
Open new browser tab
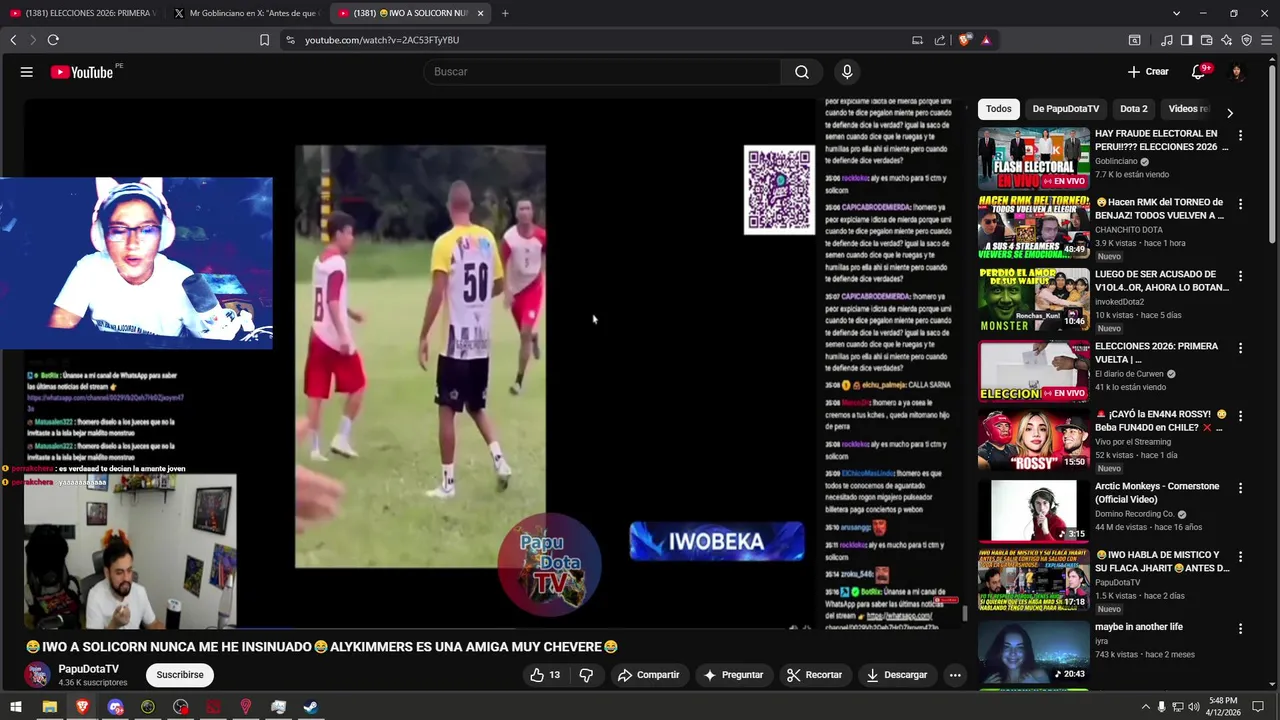tap(505, 13)
